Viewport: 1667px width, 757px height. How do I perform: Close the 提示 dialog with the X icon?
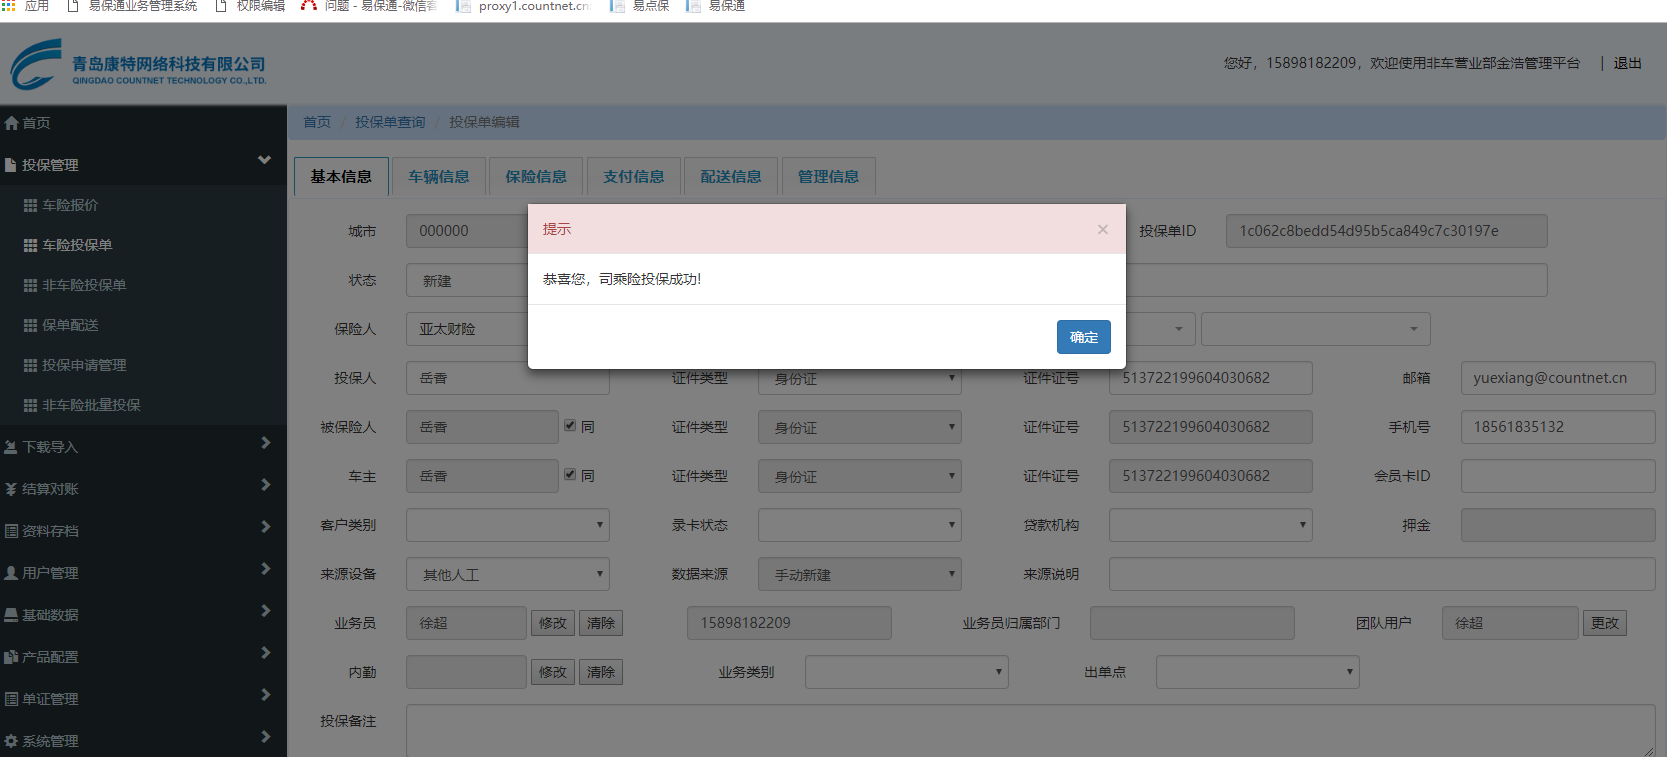point(1102,229)
